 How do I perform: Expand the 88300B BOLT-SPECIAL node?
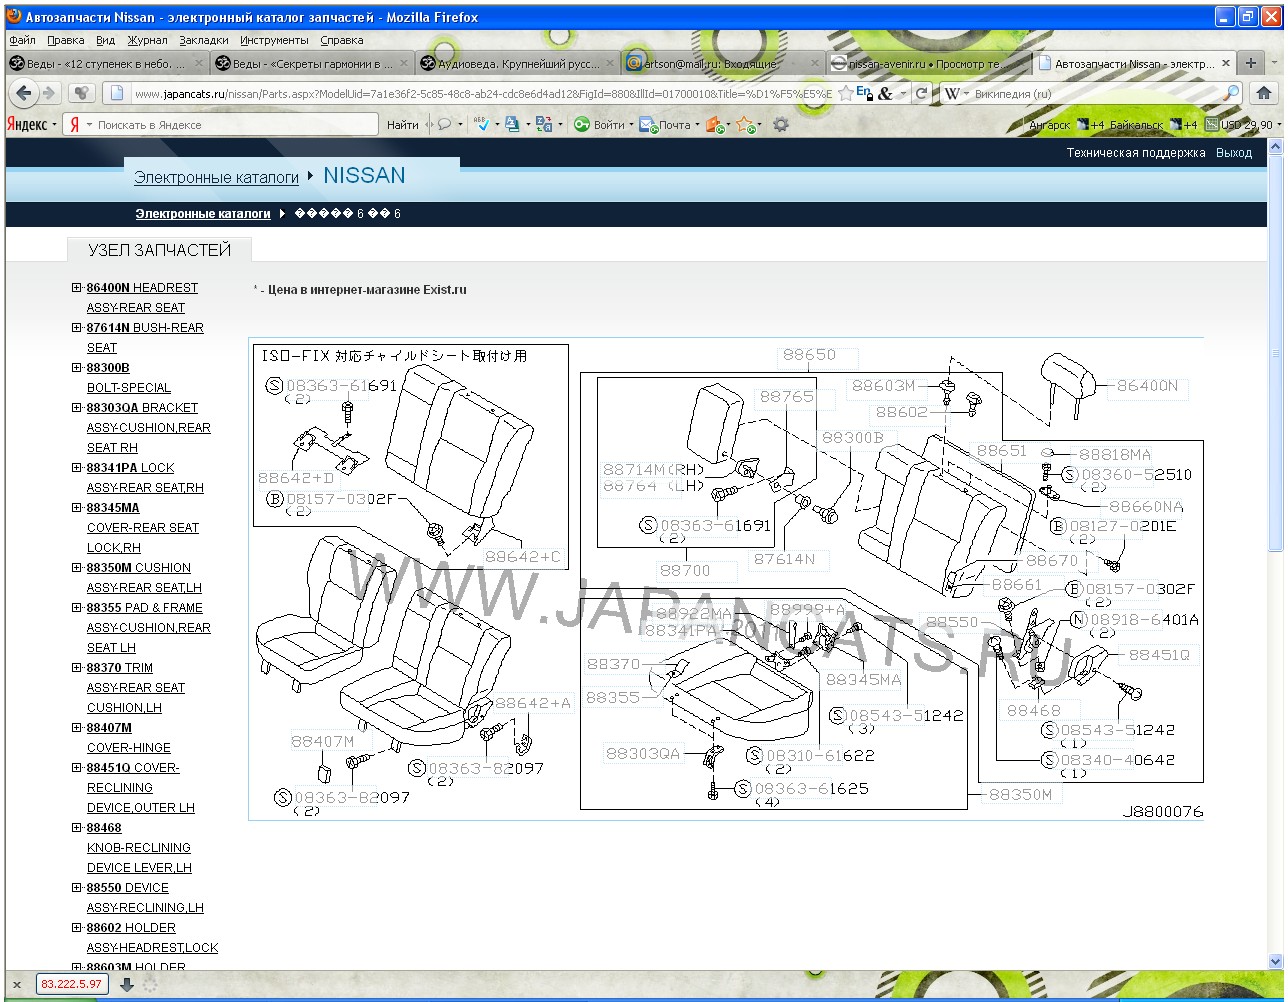pyautogui.click(x=77, y=367)
